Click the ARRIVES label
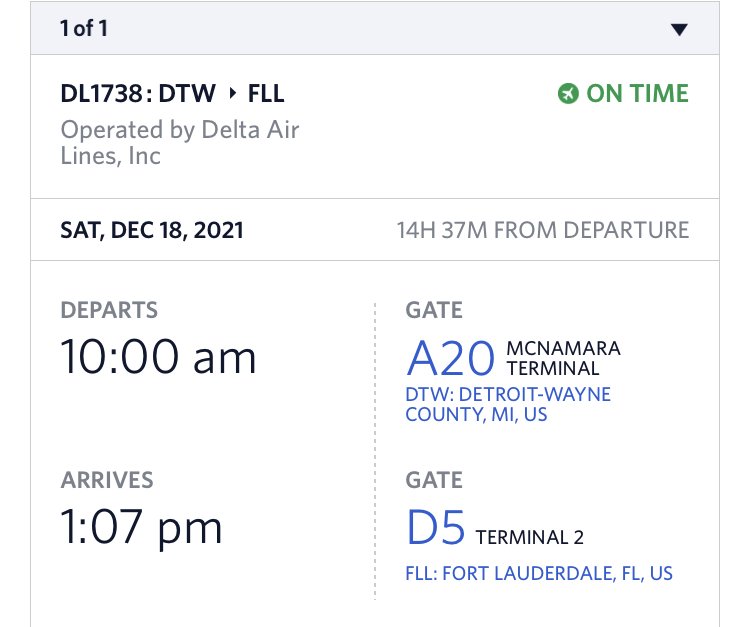 click(x=107, y=480)
